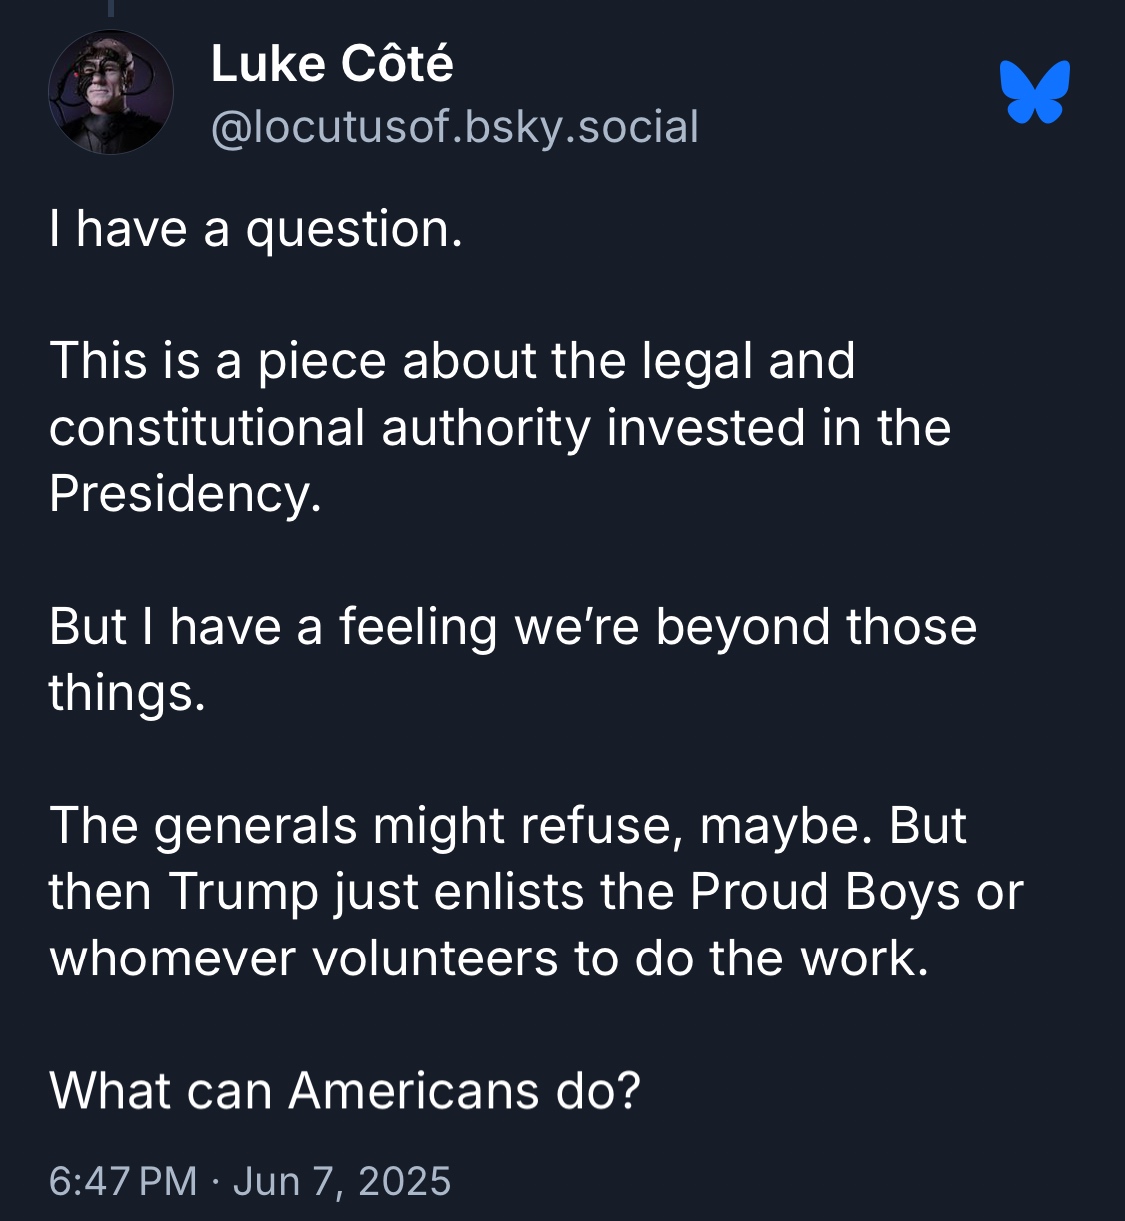Open the @locutusof.bsky.social handle

click(454, 127)
